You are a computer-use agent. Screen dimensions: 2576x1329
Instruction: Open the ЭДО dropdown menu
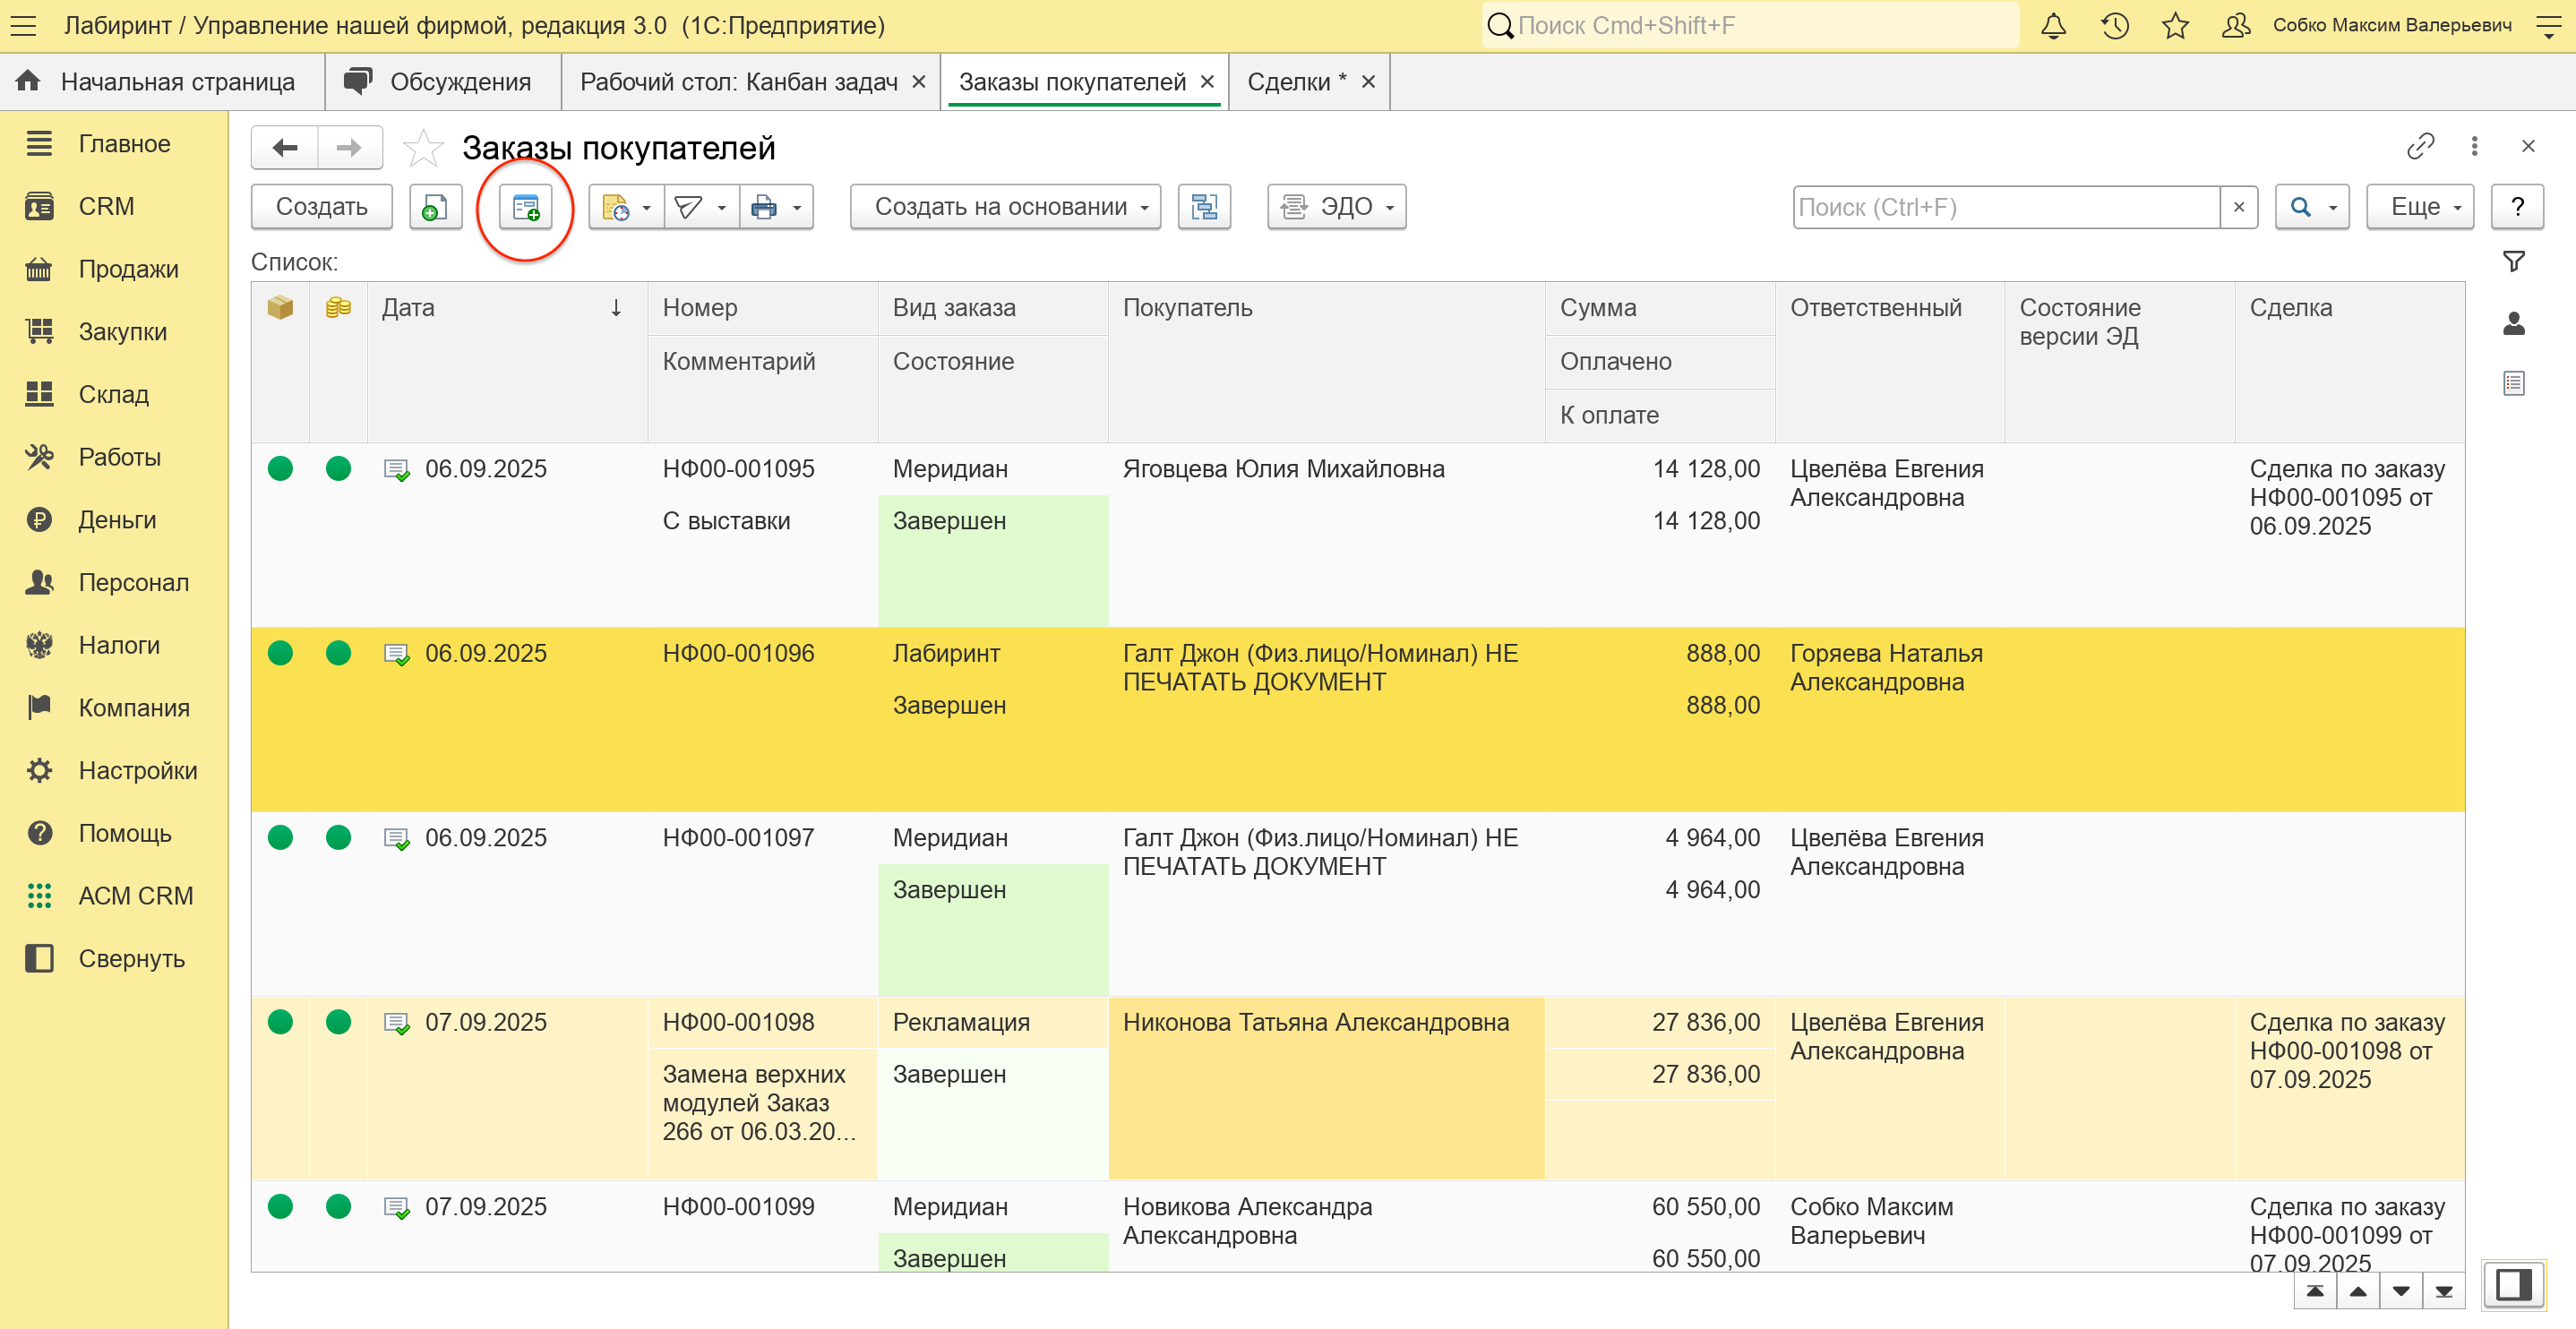pos(1336,207)
